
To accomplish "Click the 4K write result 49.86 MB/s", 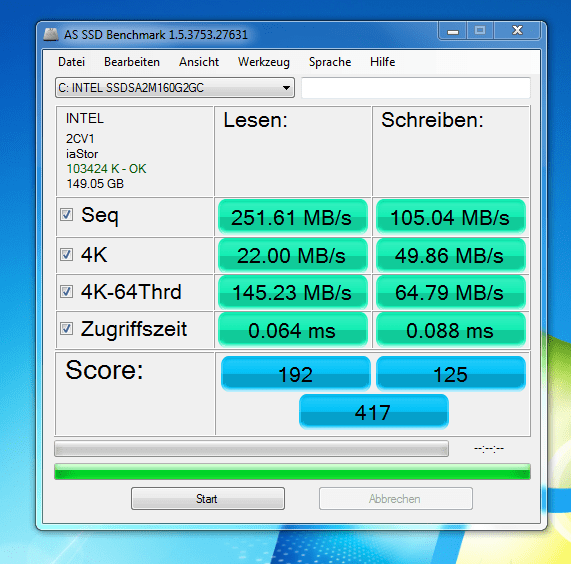I will tap(450, 255).
